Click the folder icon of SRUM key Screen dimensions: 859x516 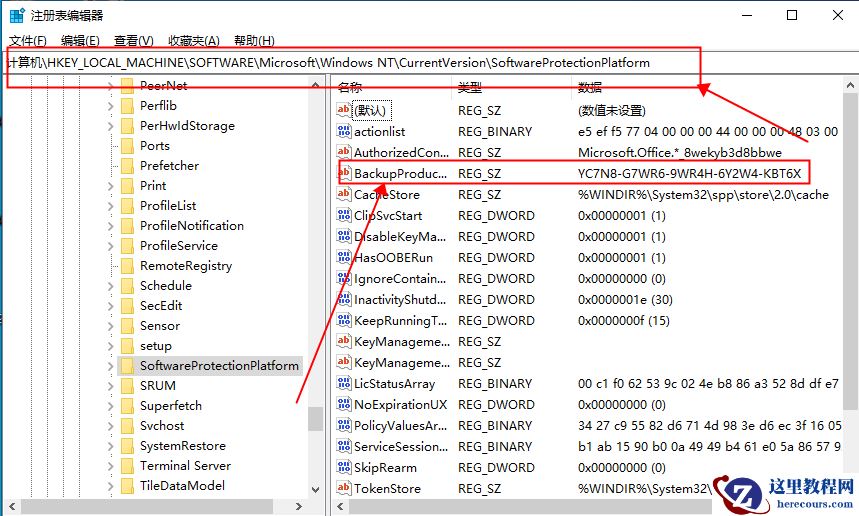point(127,386)
